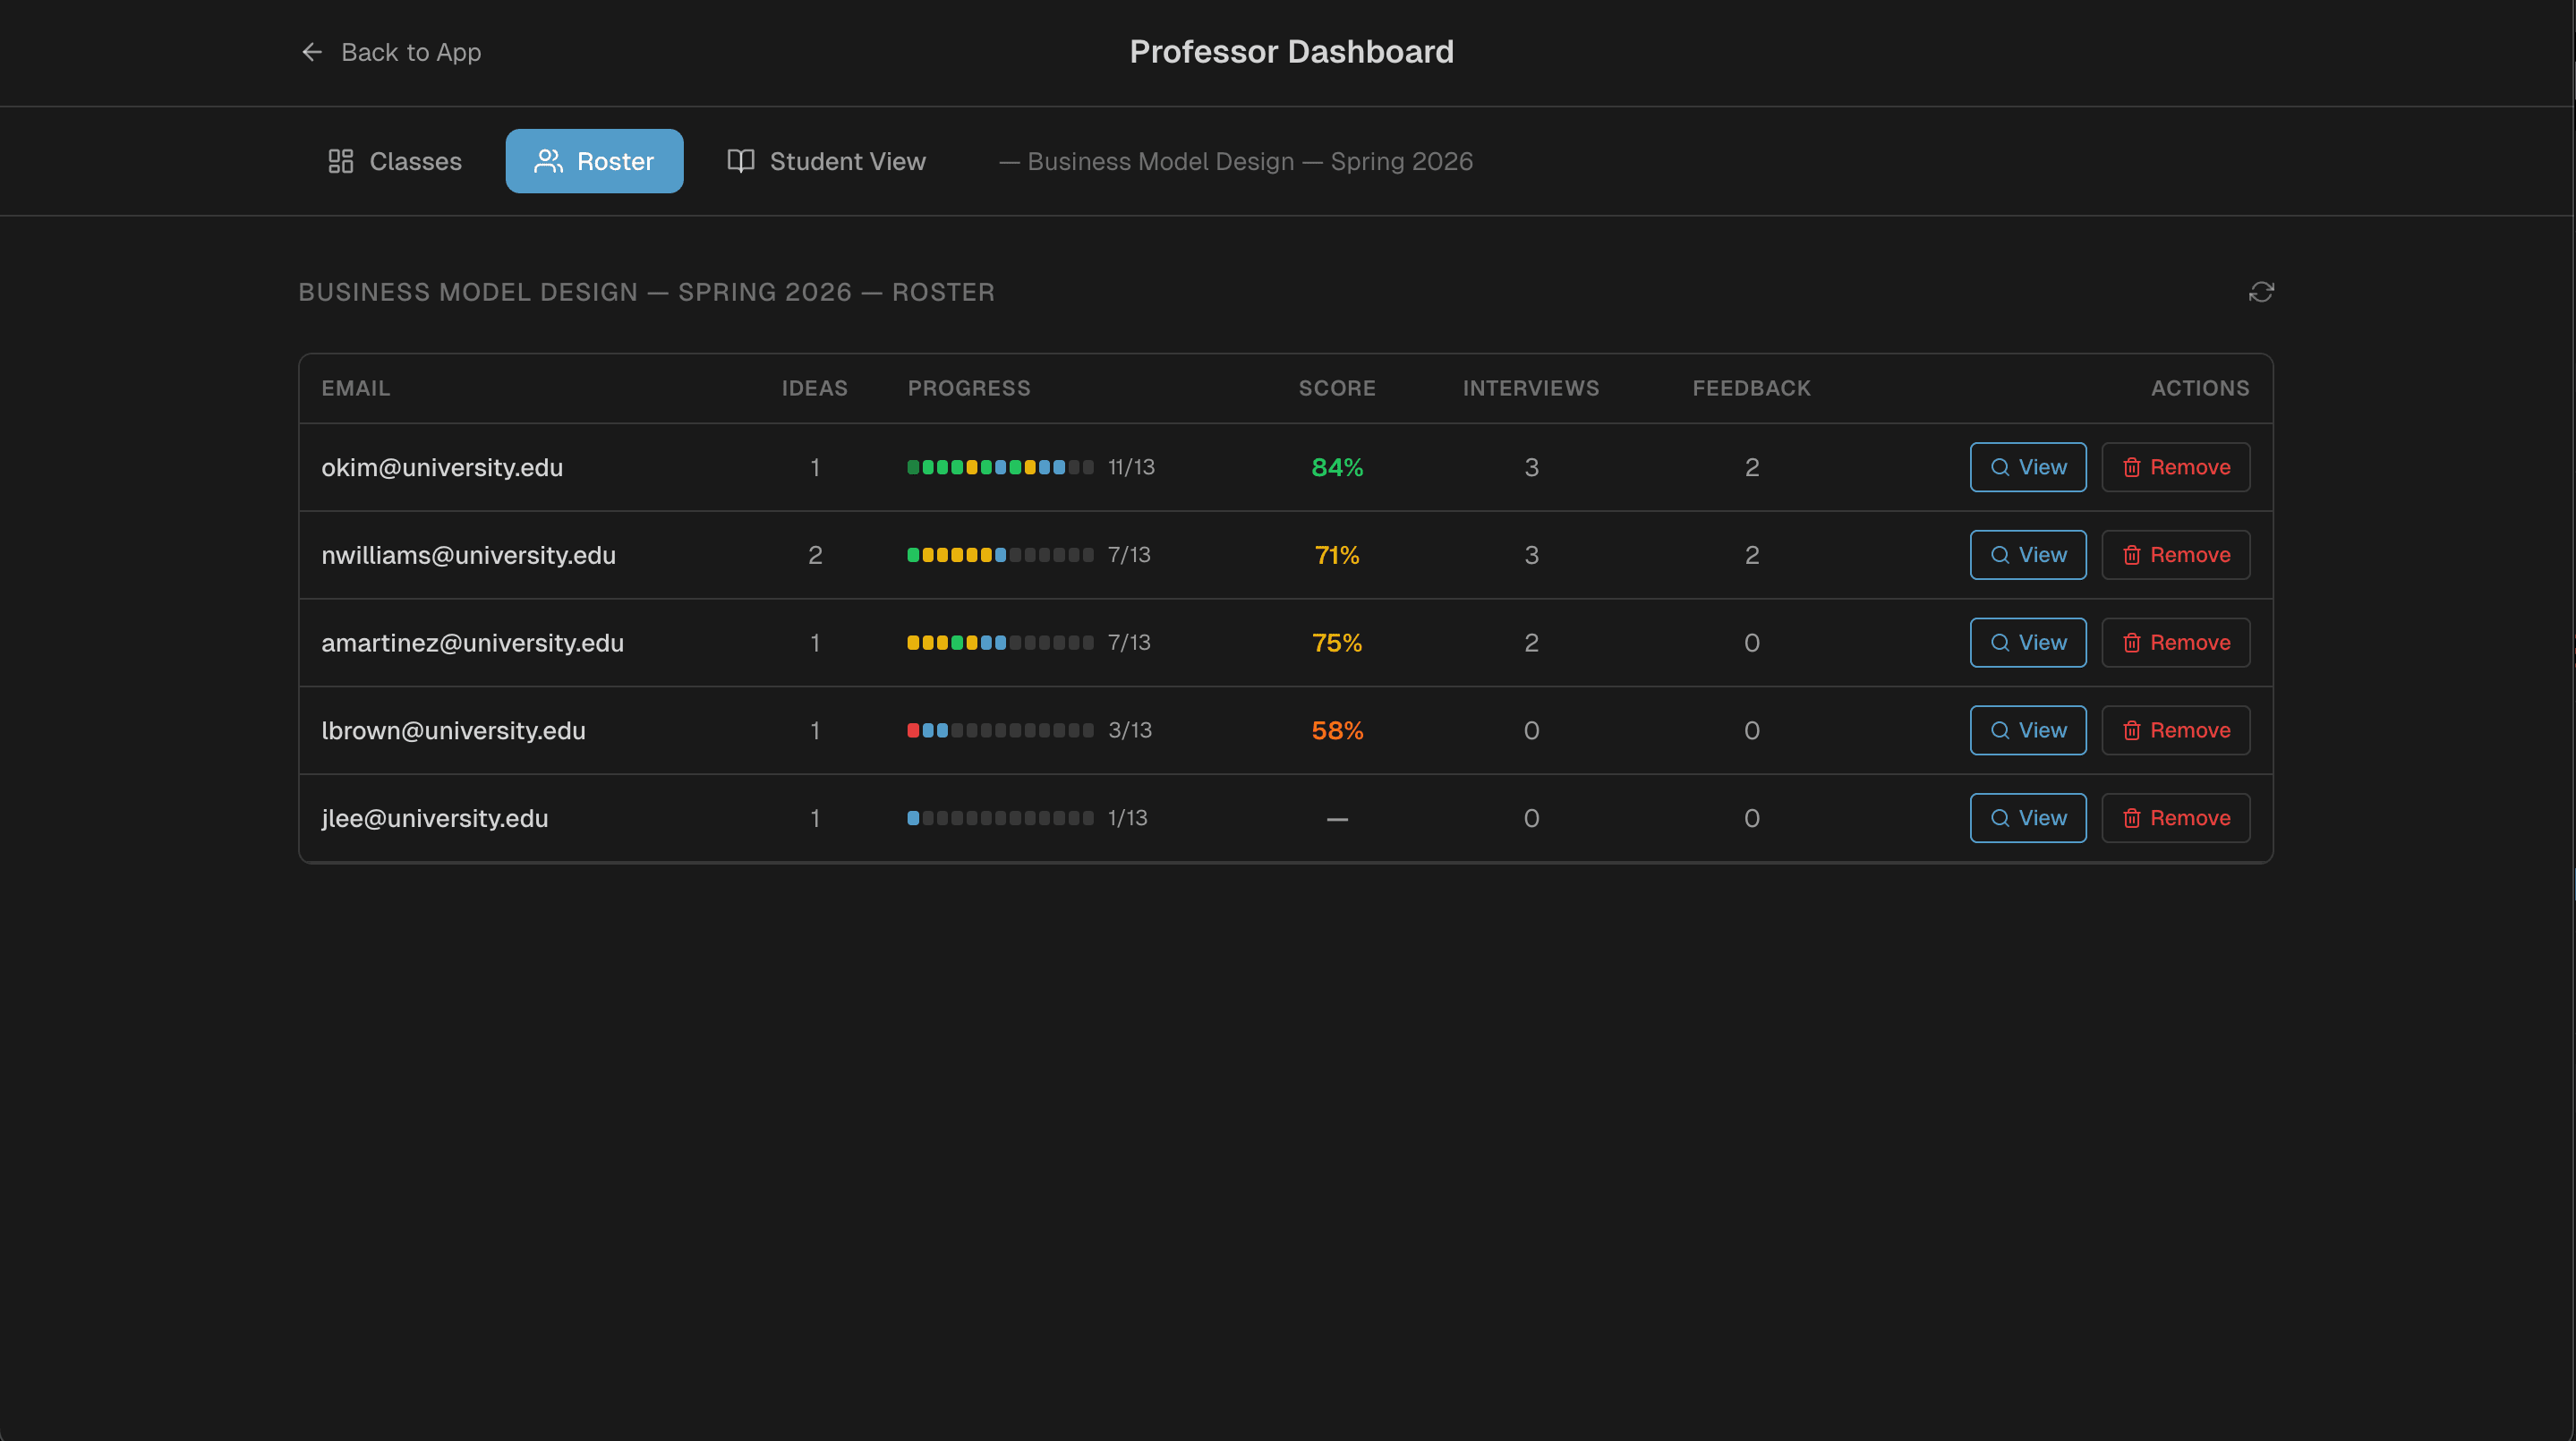Image resolution: width=2576 pixels, height=1441 pixels.
Task: Click the back arrow beside Back to App
Action: coord(311,52)
